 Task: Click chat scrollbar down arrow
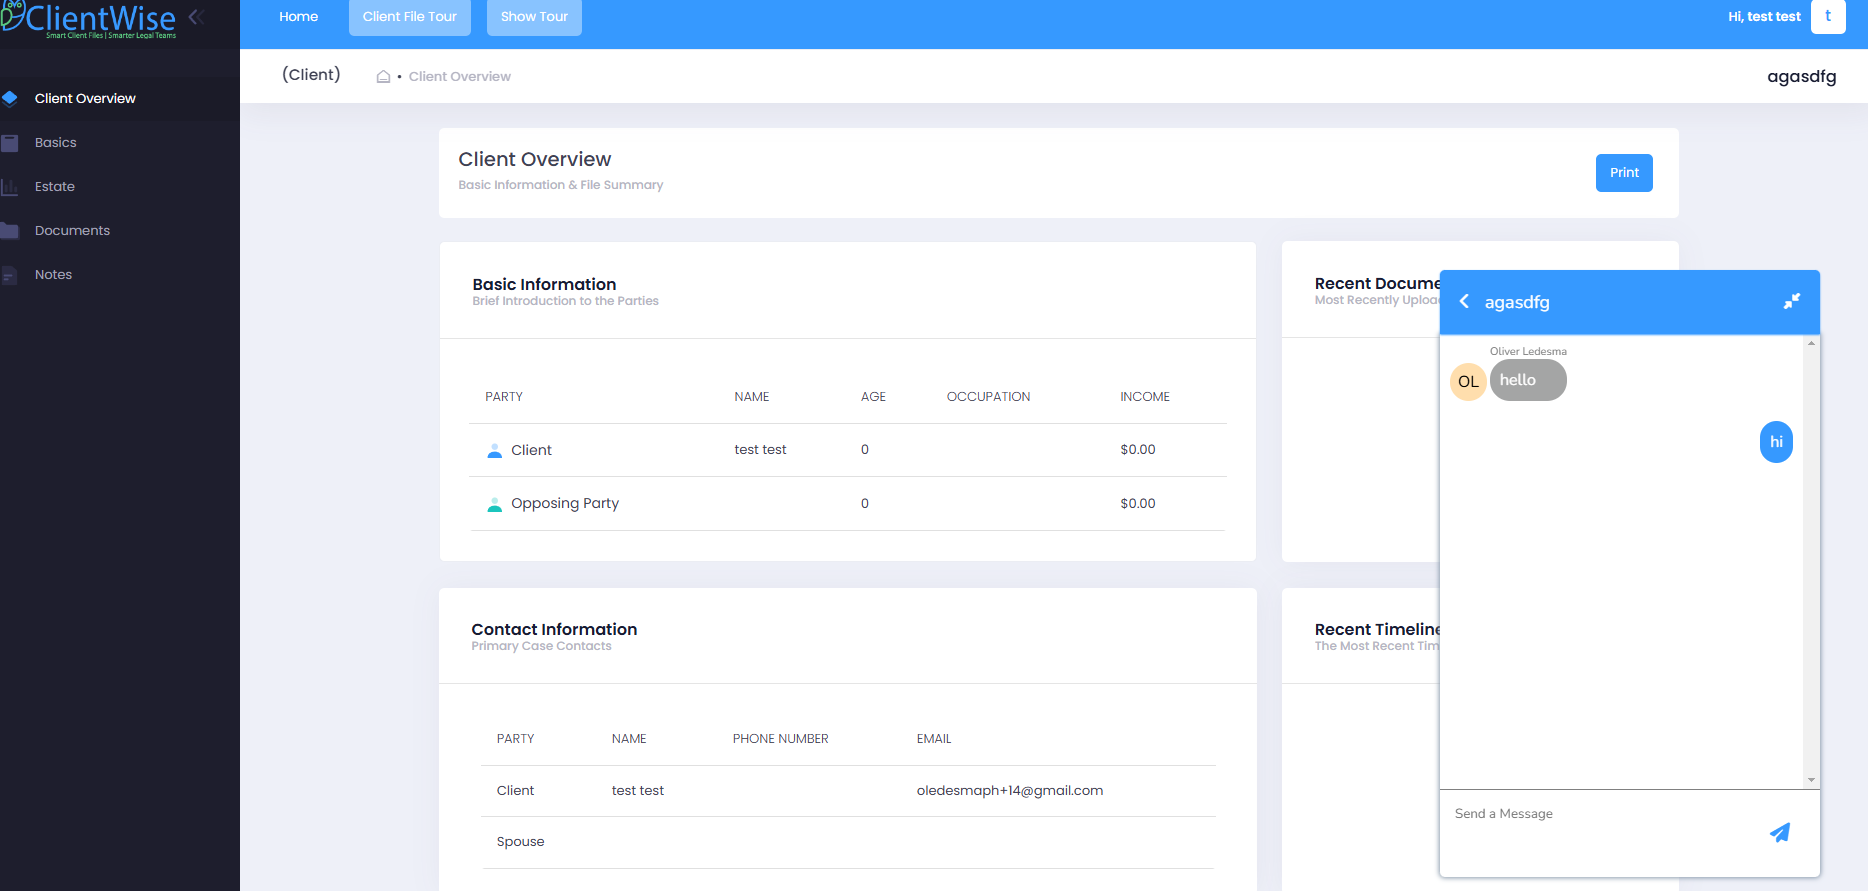(x=1811, y=780)
